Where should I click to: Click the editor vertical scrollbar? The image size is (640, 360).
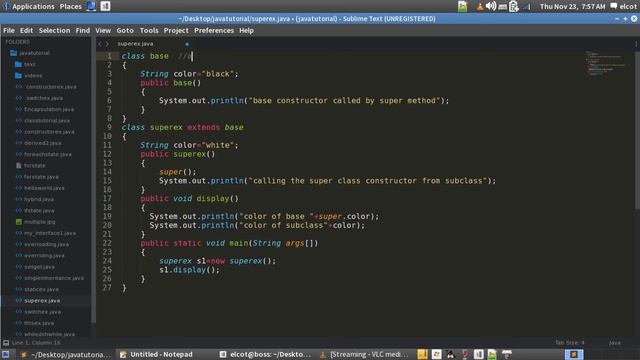(x=637, y=131)
